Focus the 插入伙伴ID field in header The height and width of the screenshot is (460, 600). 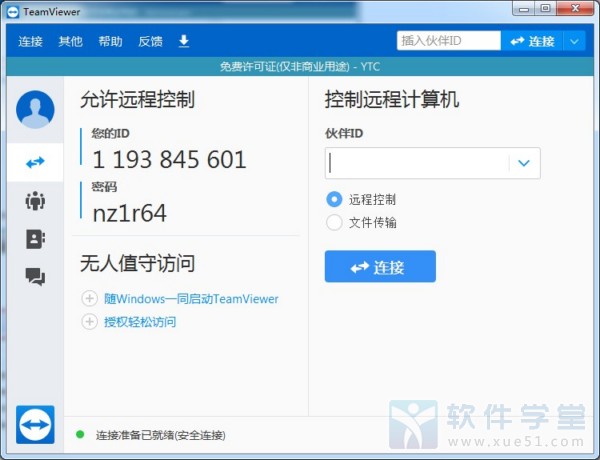(448, 41)
